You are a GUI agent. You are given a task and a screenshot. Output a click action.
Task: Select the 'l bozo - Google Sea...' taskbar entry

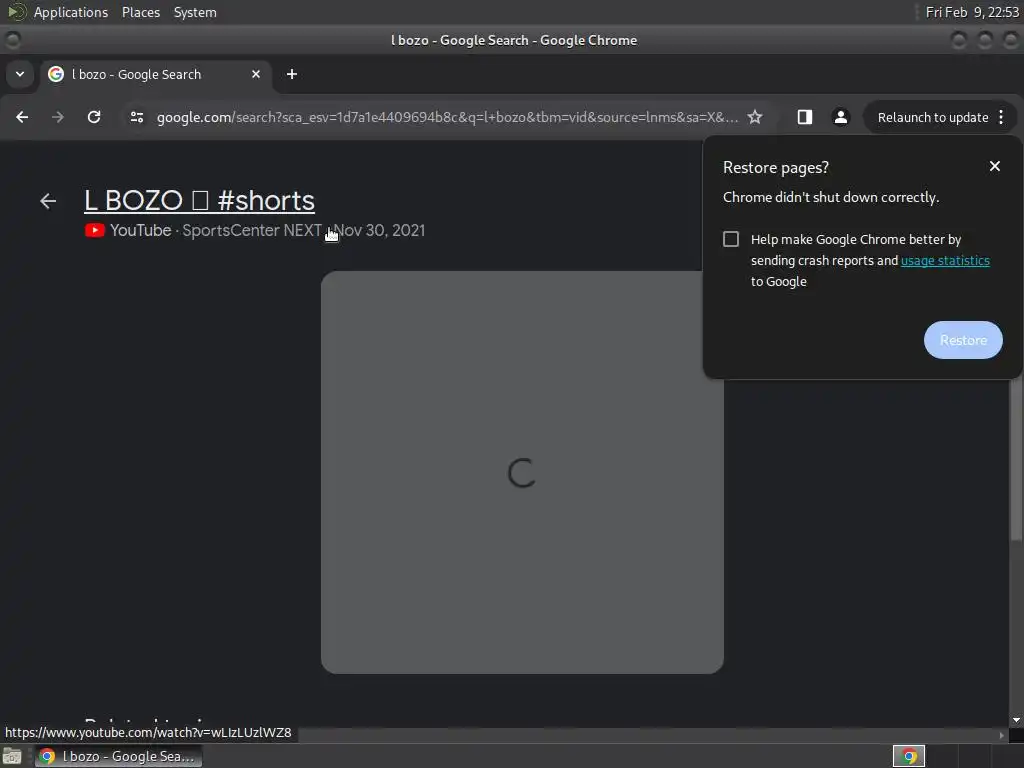tap(119, 756)
